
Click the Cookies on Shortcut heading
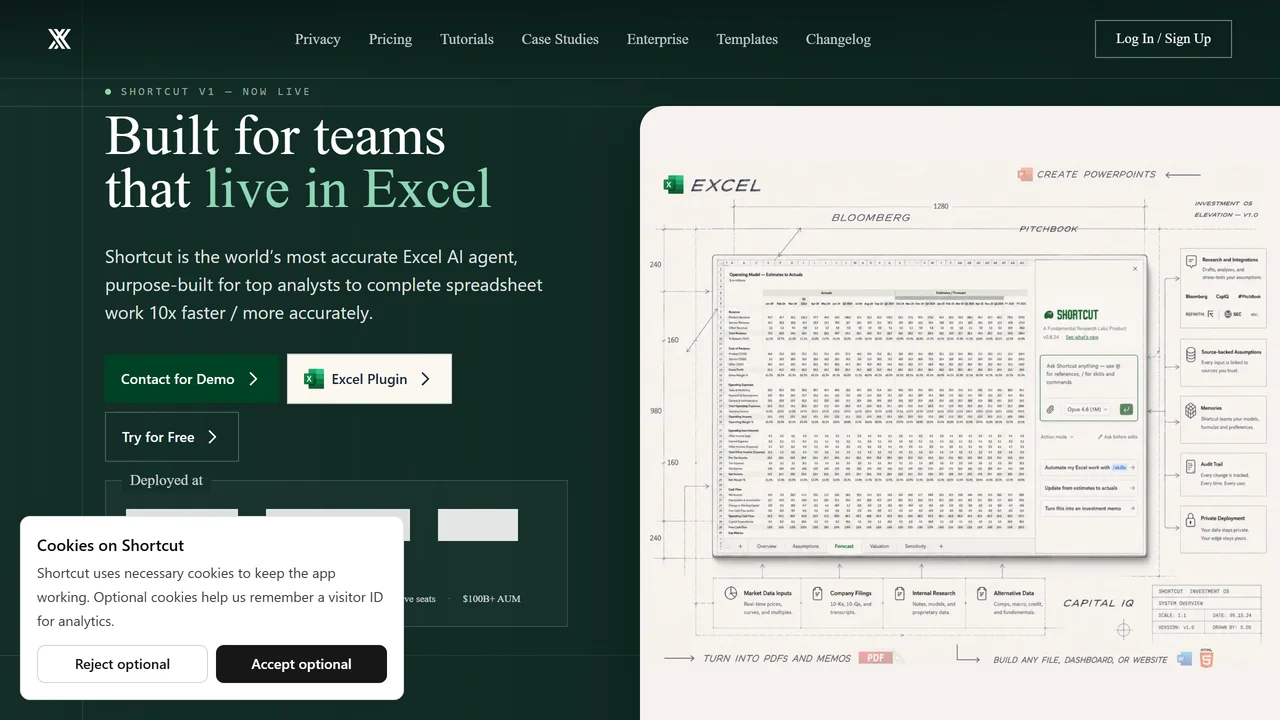pyautogui.click(x=110, y=545)
